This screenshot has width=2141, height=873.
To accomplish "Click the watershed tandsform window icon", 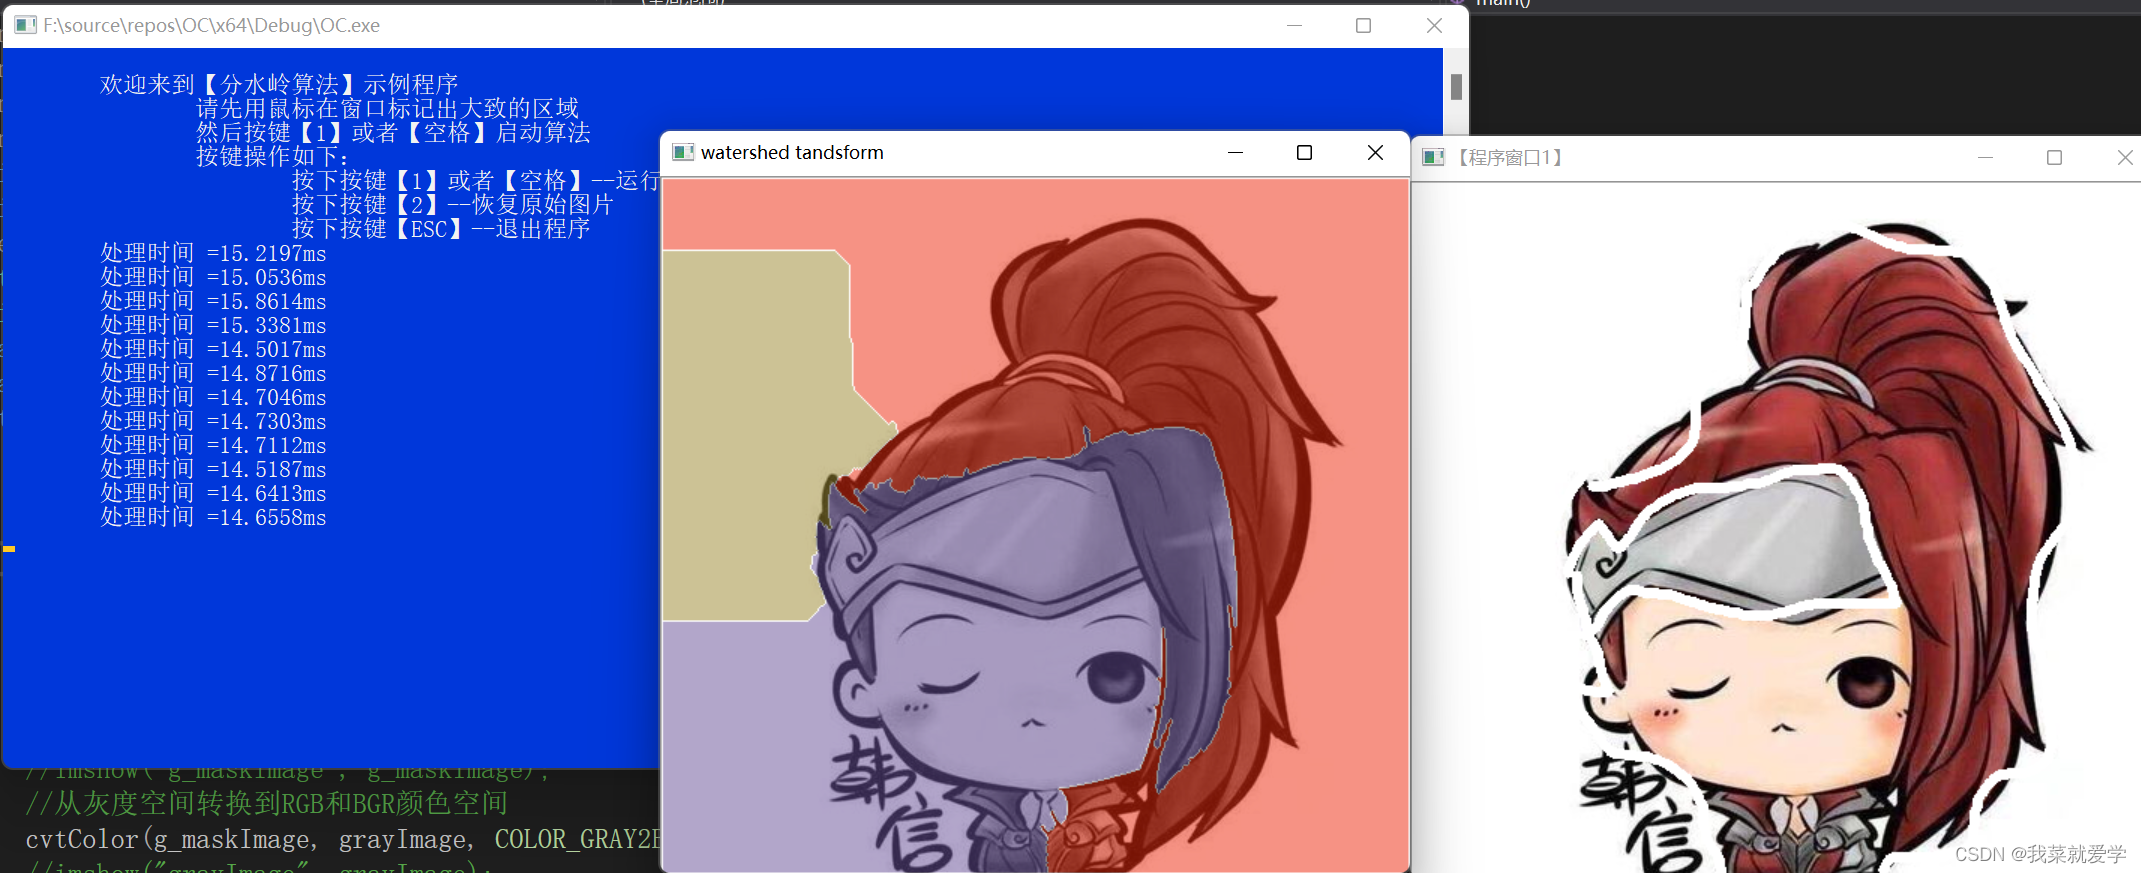I will tap(683, 152).
